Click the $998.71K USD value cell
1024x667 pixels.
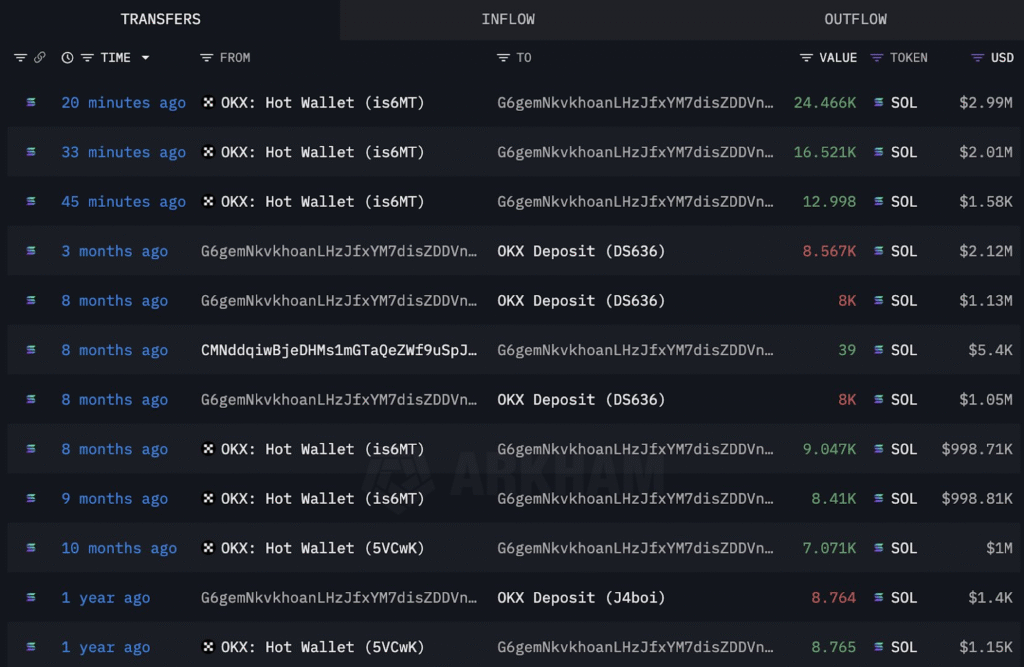tap(976, 449)
